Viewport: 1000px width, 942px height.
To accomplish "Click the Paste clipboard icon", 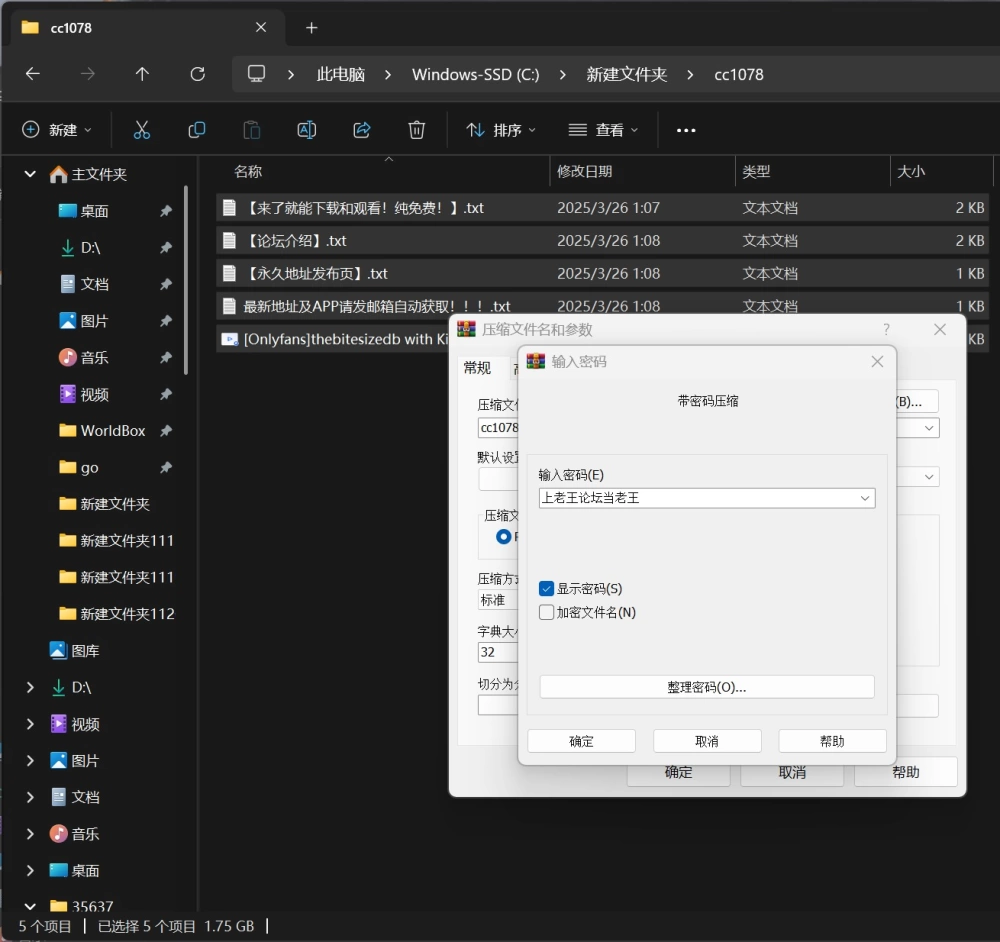I will 252,130.
